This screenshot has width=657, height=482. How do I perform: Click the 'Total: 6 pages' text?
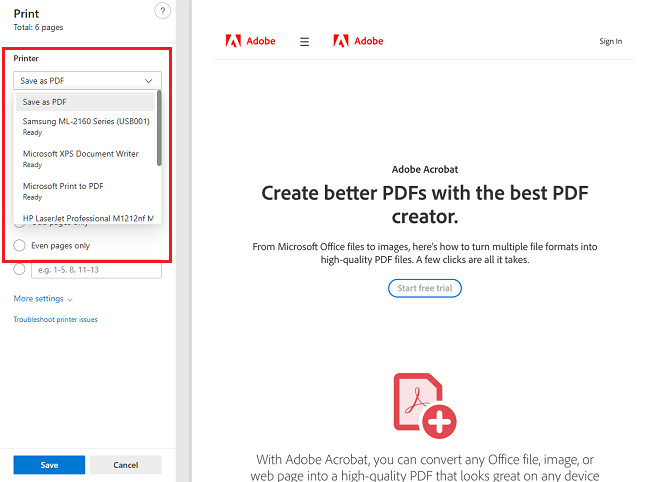(38, 27)
